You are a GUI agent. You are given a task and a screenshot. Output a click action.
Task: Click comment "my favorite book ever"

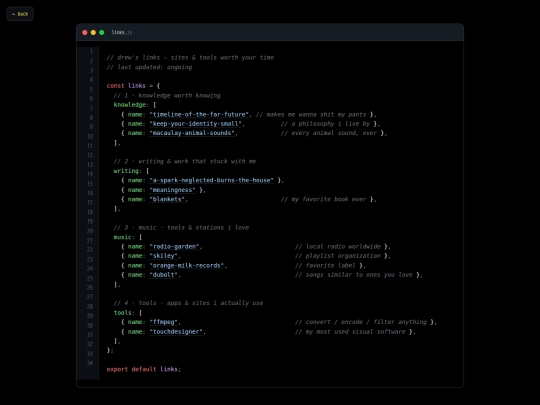(x=324, y=199)
